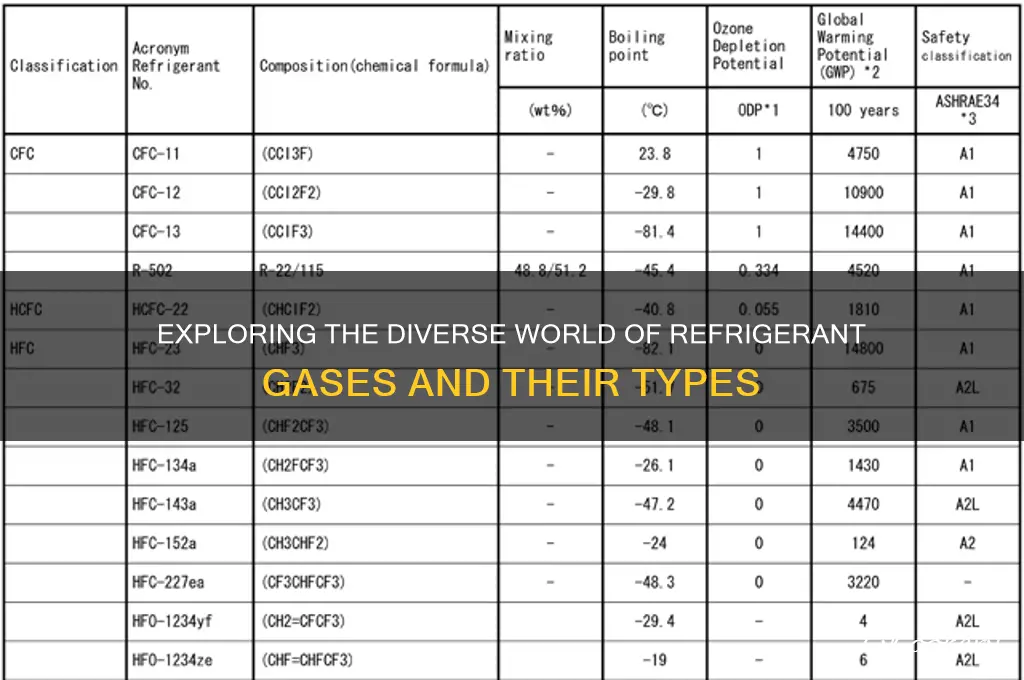This screenshot has width=1024, height=680.
Task: Click GWP value '675'
Action: point(863,387)
